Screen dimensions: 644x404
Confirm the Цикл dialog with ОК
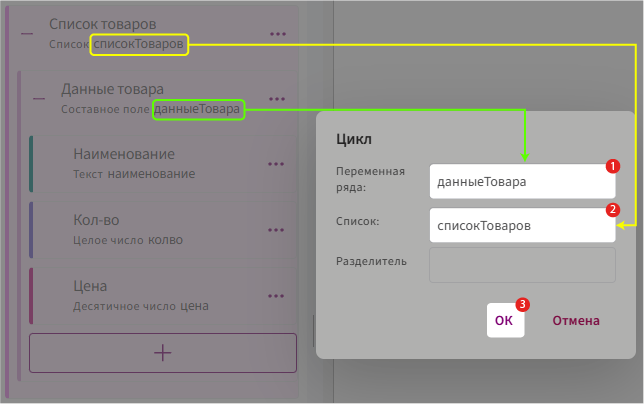pyautogui.click(x=505, y=320)
